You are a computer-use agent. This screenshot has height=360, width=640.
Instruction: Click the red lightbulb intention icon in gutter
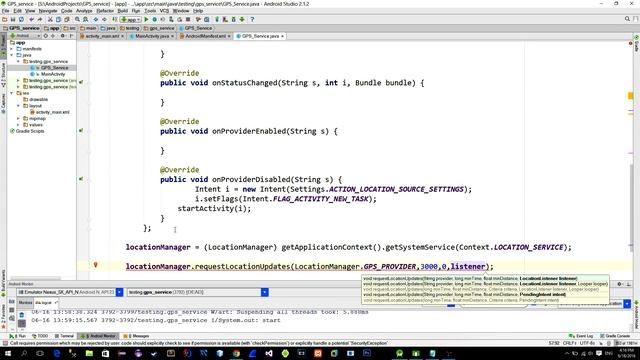point(96,265)
